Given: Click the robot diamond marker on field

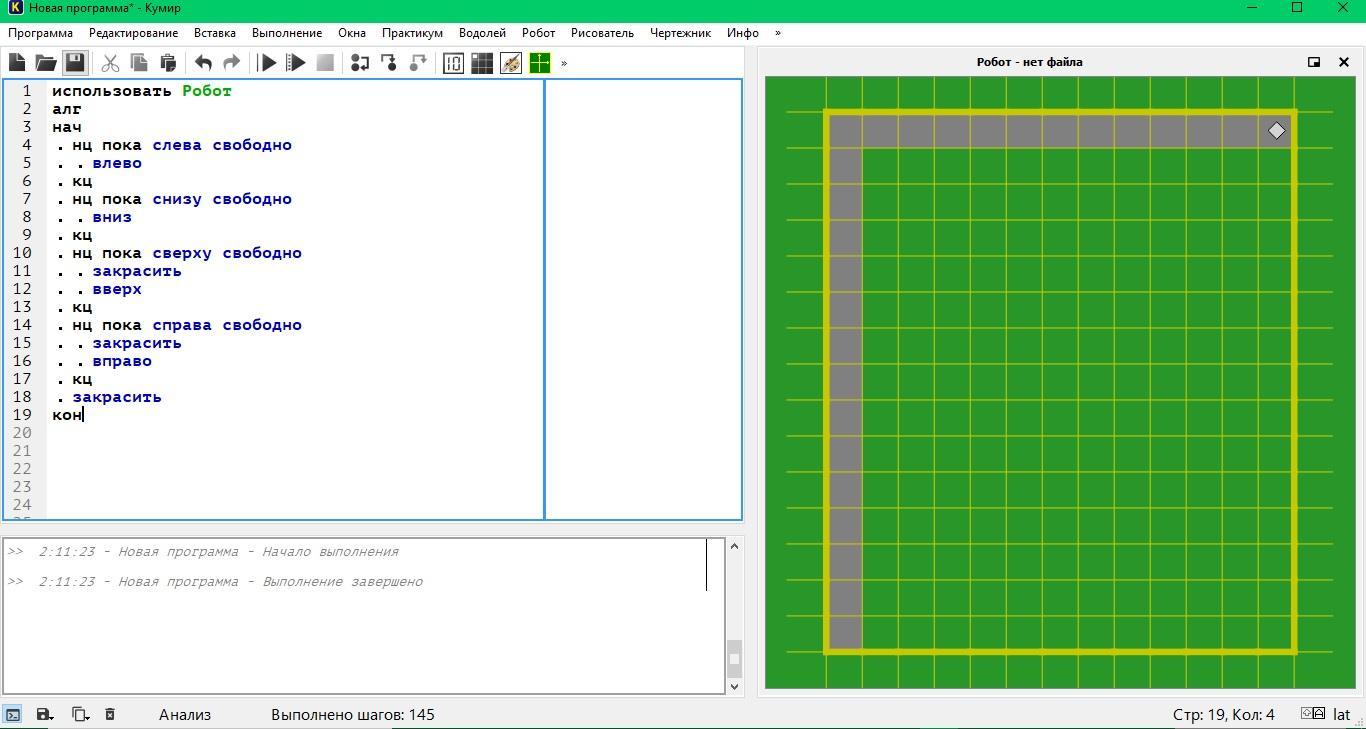Looking at the screenshot, I should click(x=1276, y=130).
